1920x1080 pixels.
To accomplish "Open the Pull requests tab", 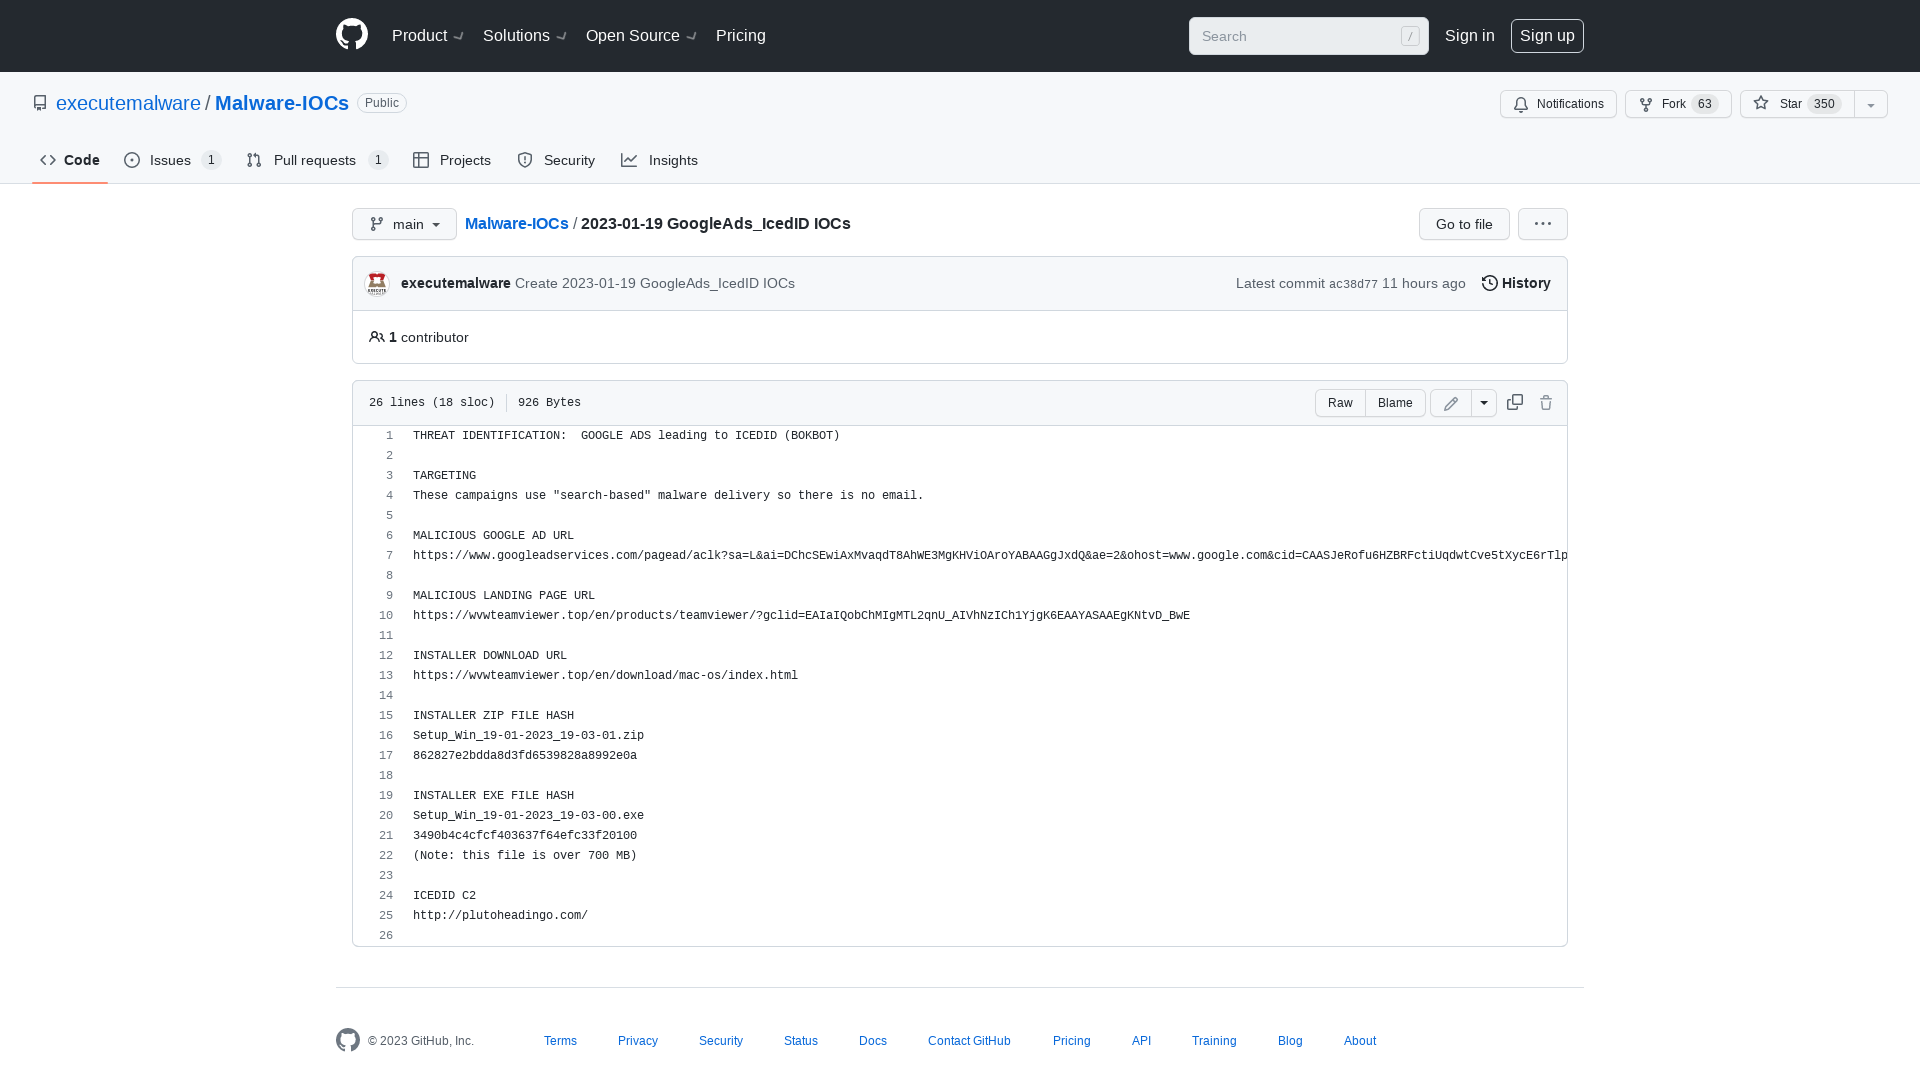I will pos(317,160).
